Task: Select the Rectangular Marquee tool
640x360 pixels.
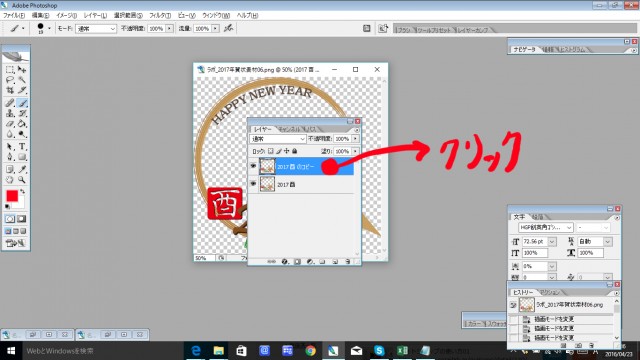Action: [x=10, y=70]
